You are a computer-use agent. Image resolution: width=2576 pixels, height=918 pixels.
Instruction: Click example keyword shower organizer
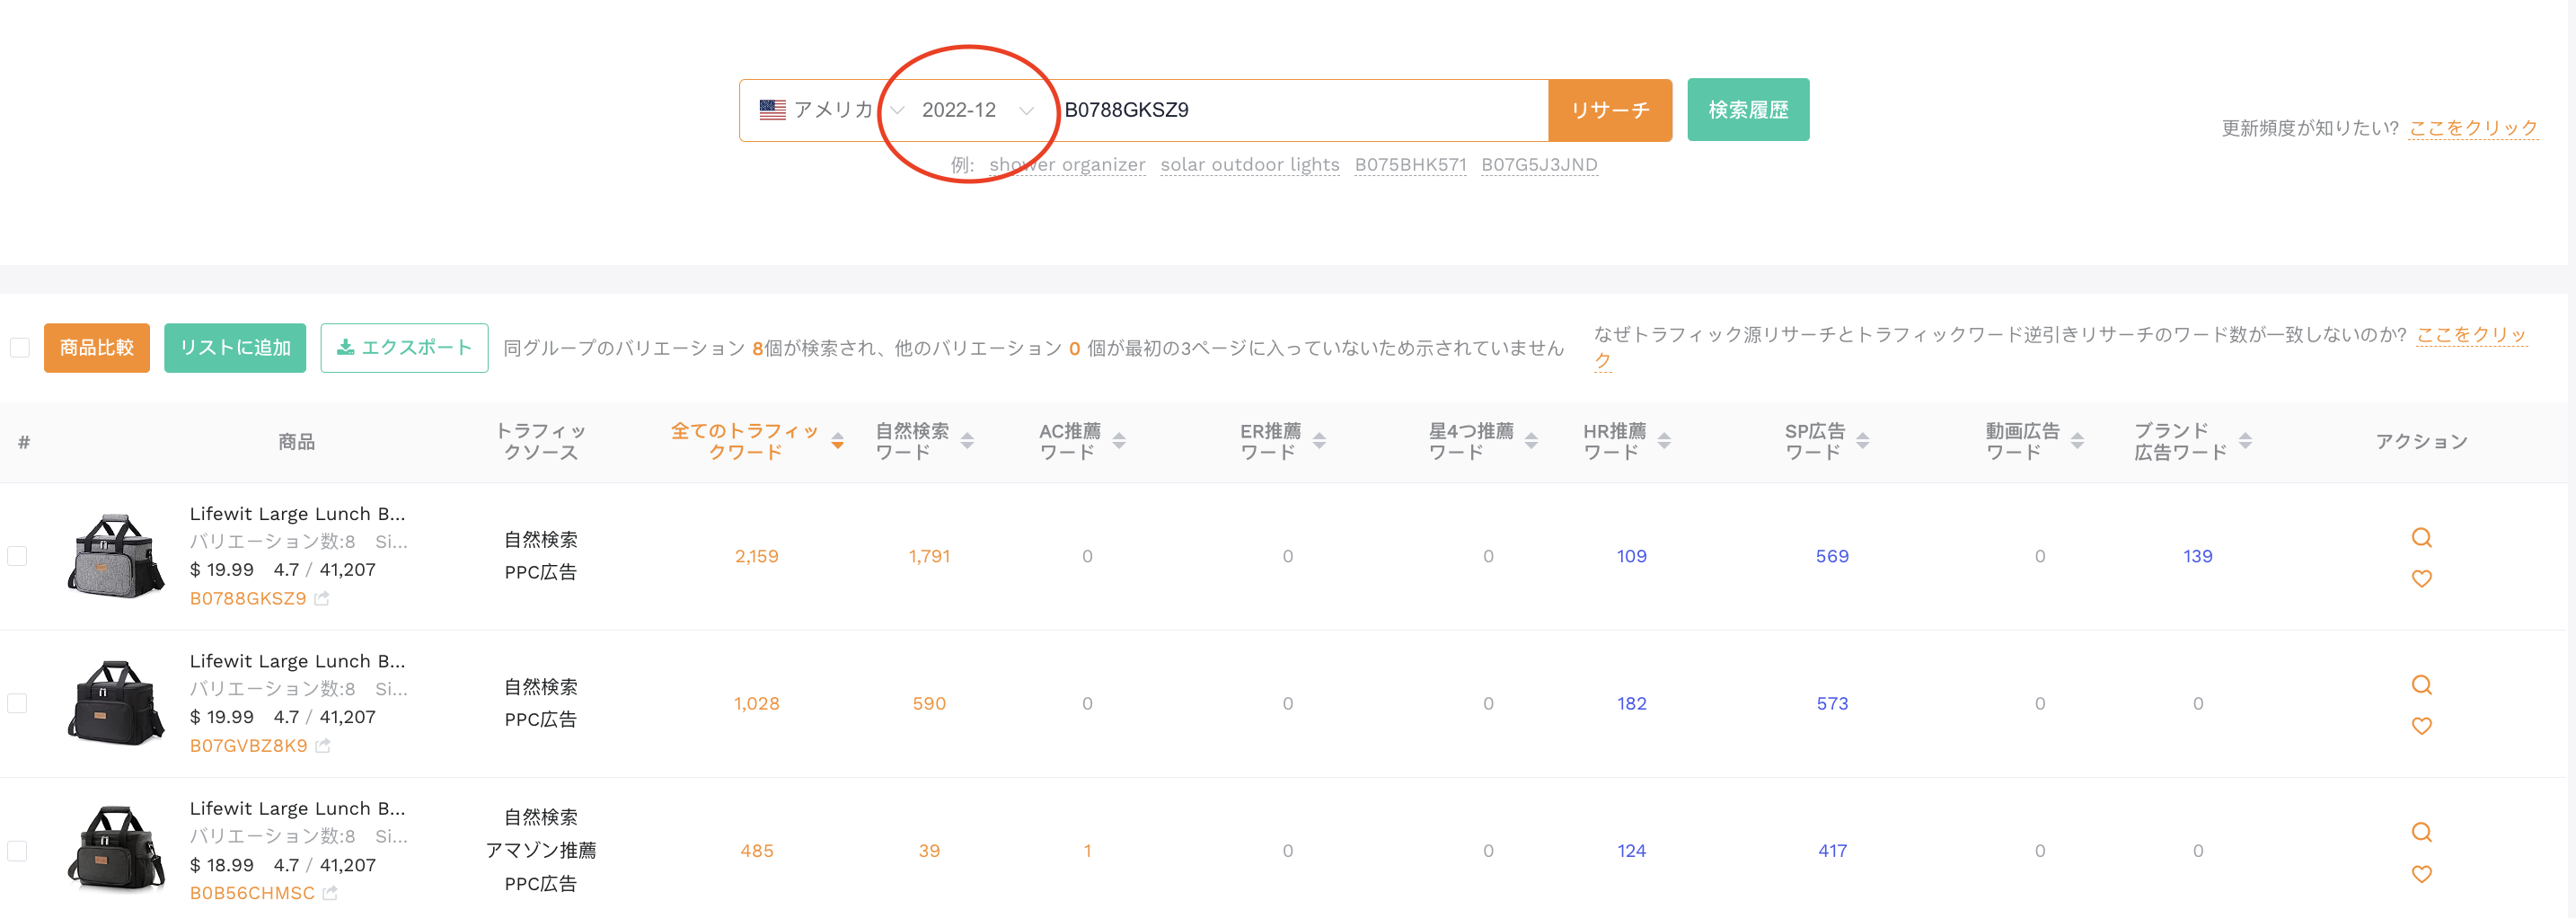1067,165
